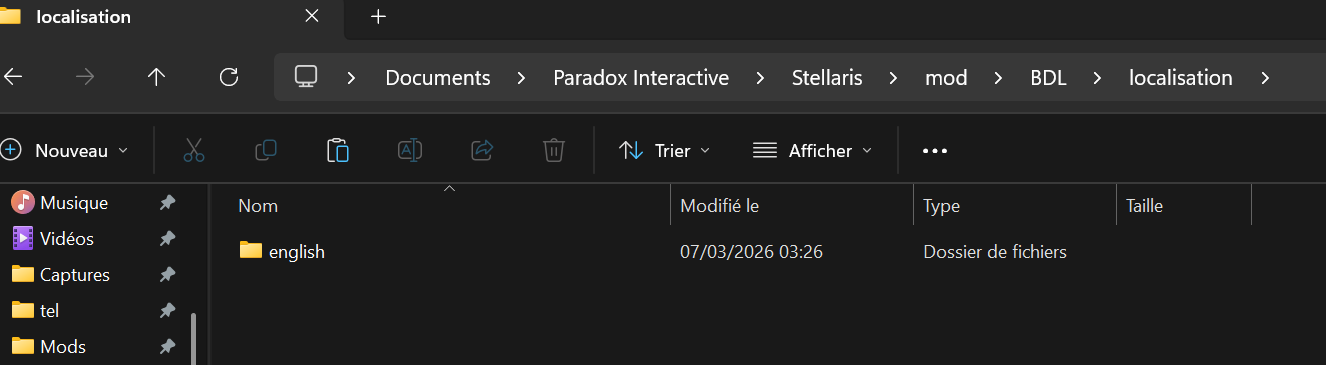Click the Copy icon in toolbar
The image size is (1326, 365).
pyautogui.click(x=266, y=151)
